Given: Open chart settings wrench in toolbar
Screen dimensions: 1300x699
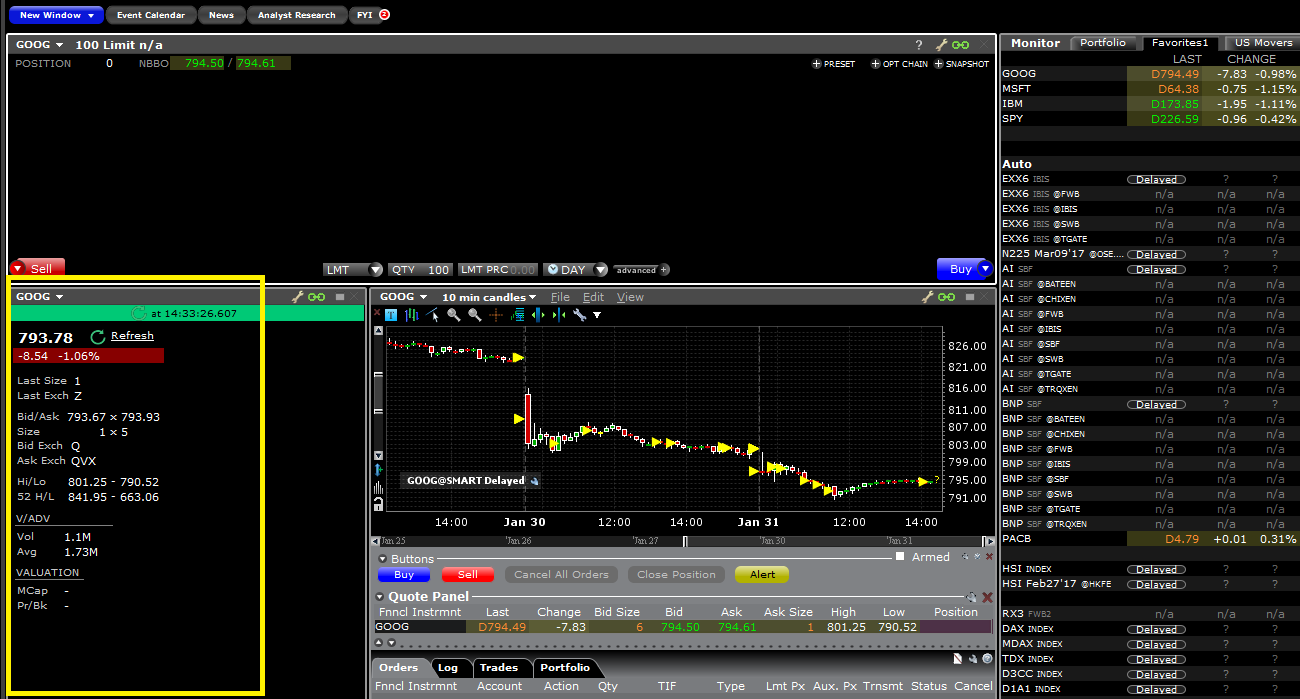Looking at the screenshot, I should point(580,315).
